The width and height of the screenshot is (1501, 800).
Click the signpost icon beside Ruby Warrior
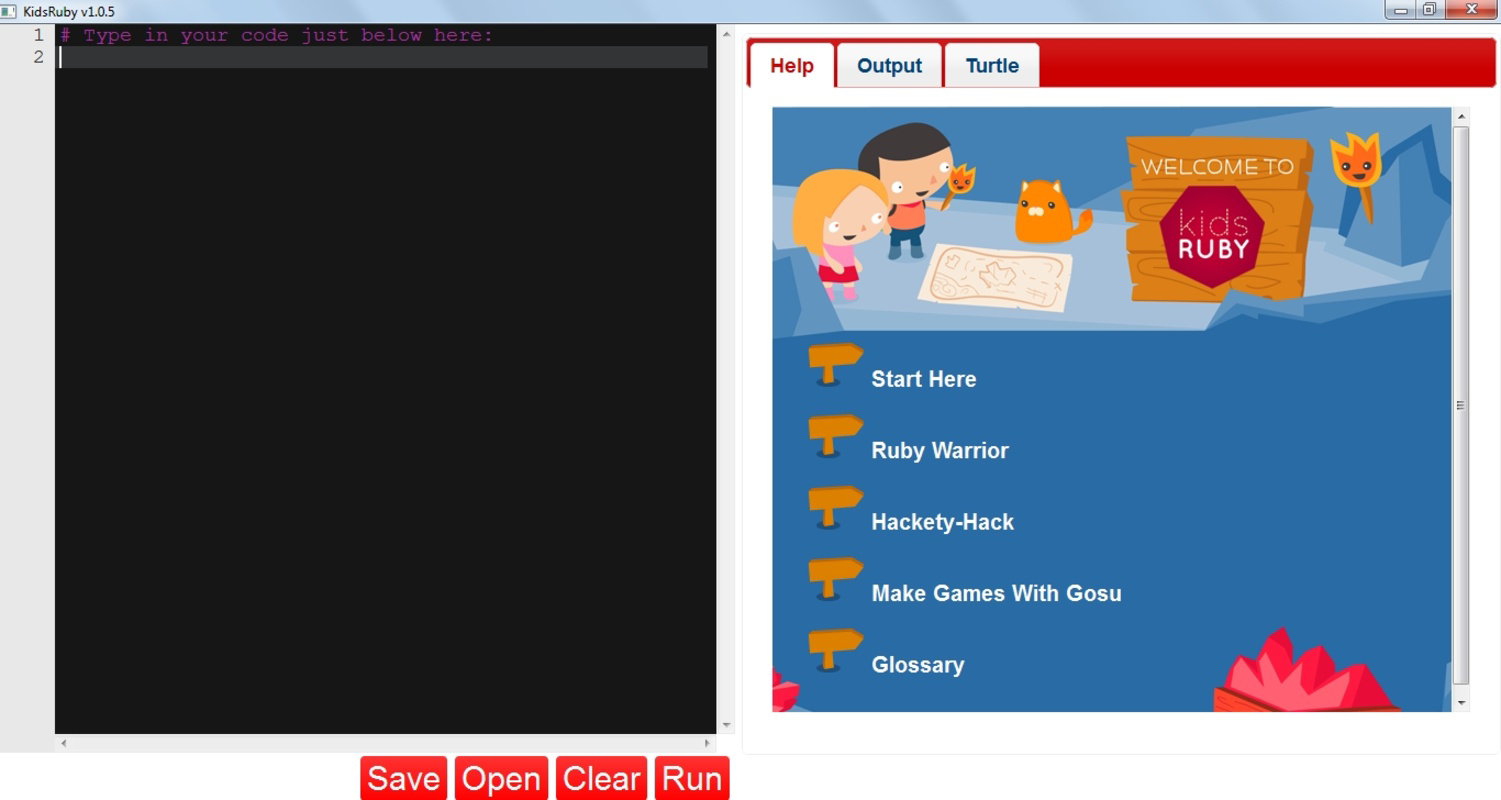[835, 437]
